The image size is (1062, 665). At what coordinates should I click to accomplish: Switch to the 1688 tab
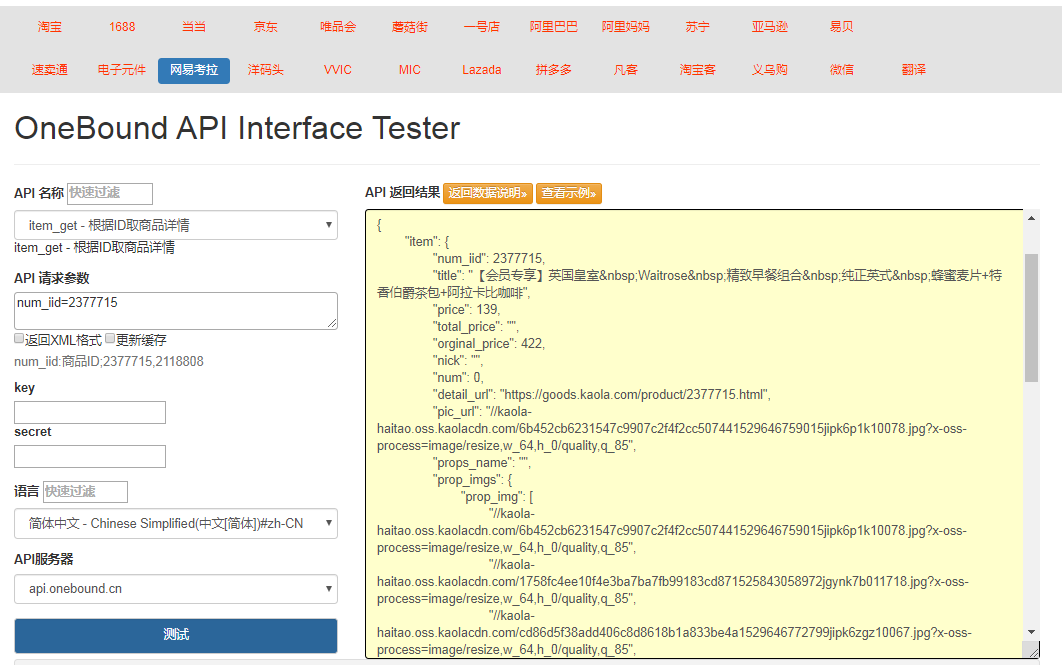[122, 27]
